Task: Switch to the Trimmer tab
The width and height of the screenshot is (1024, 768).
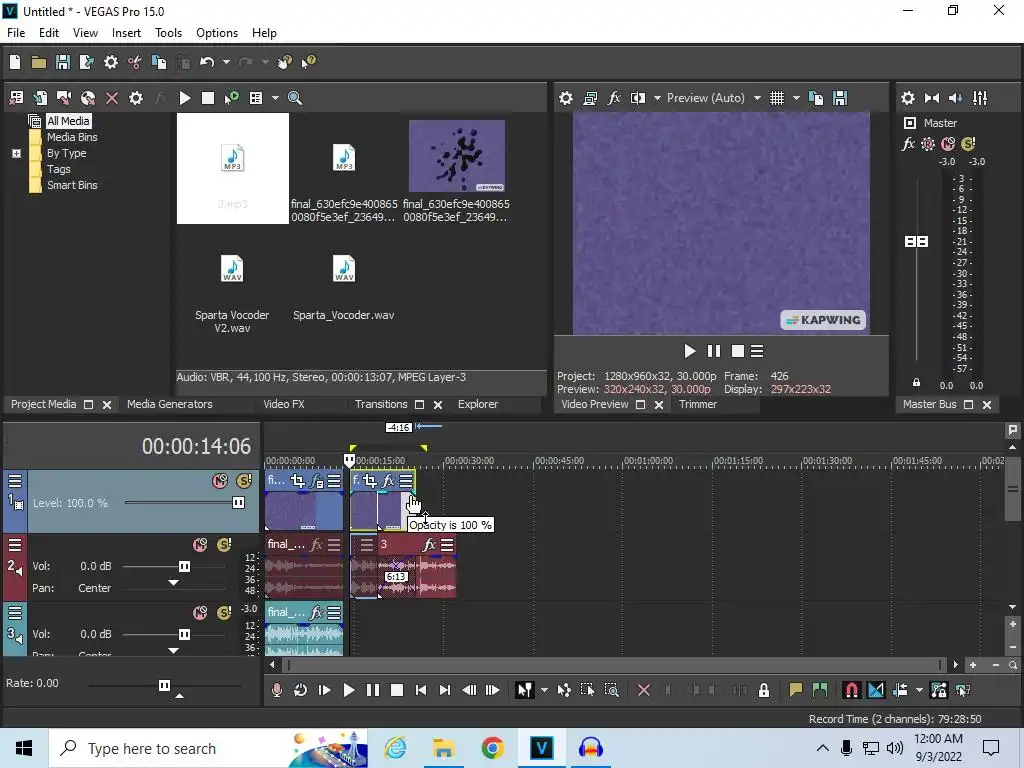Action: coord(697,404)
